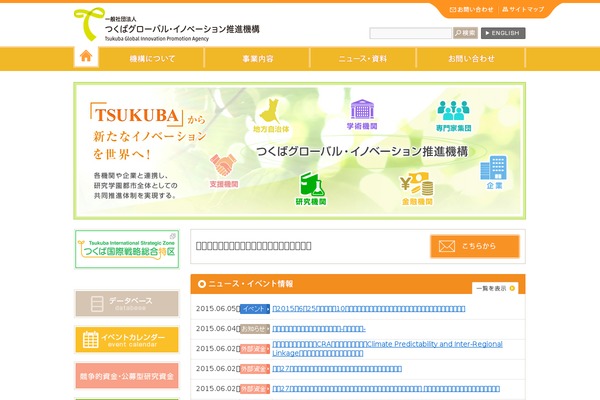Open the ニュース・資料 menu item
This screenshot has width=600, height=400.
point(363,59)
